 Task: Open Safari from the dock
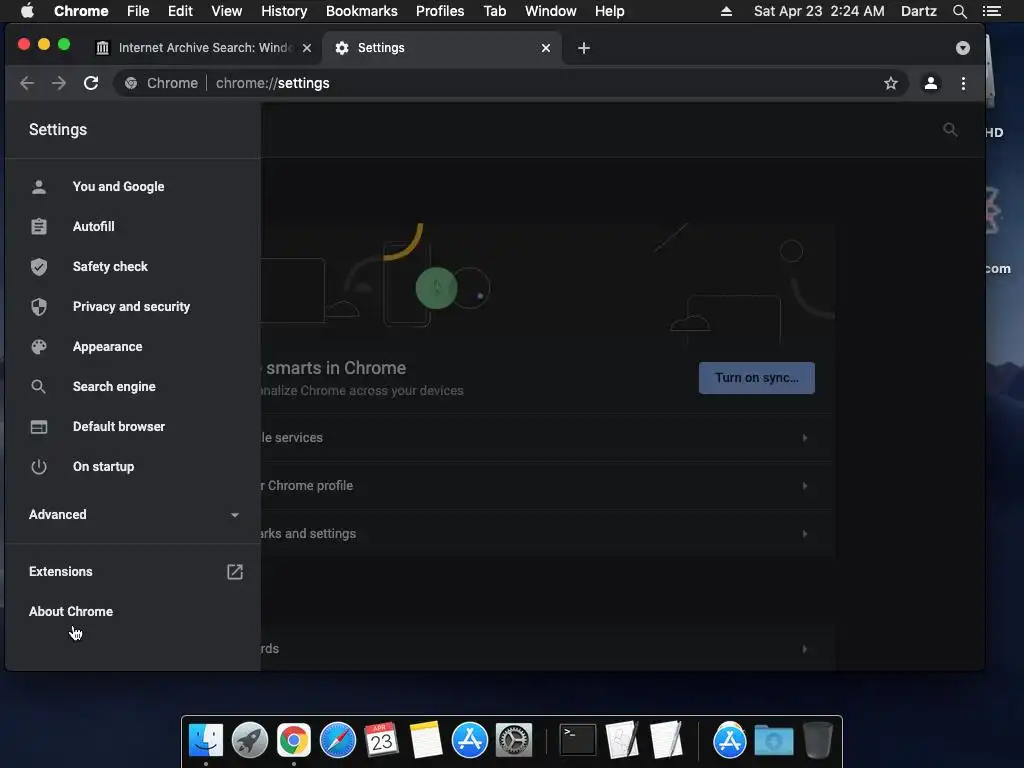338,740
